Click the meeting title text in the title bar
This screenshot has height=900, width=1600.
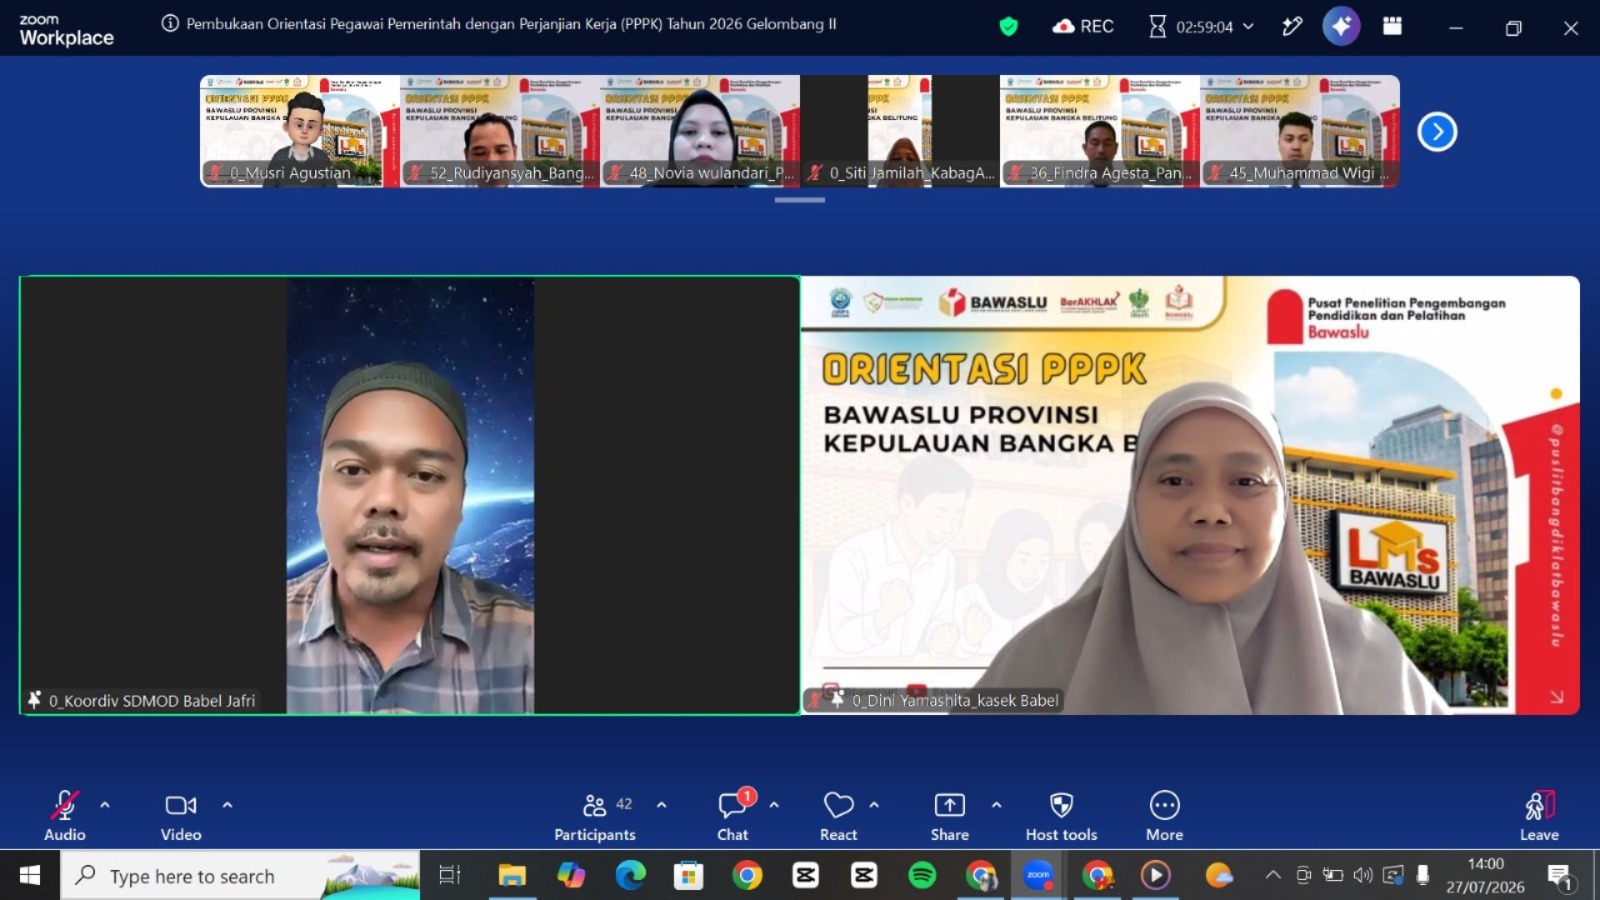(x=511, y=24)
